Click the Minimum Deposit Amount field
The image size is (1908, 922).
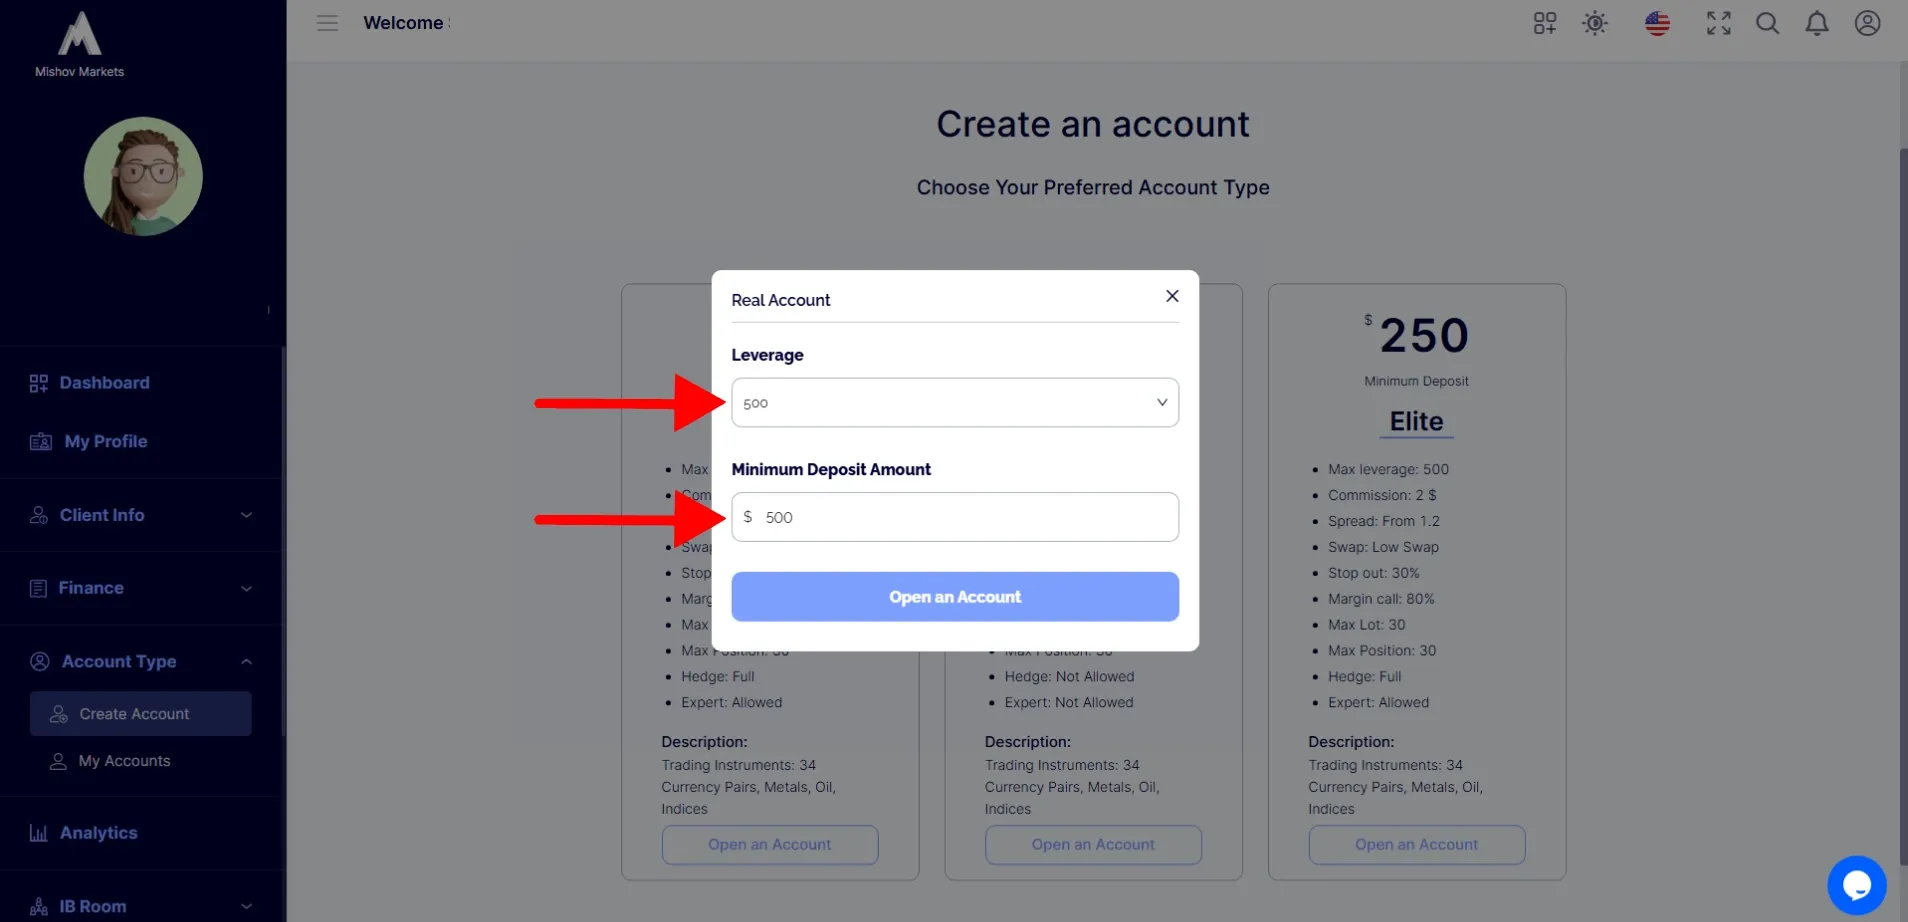point(955,517)
